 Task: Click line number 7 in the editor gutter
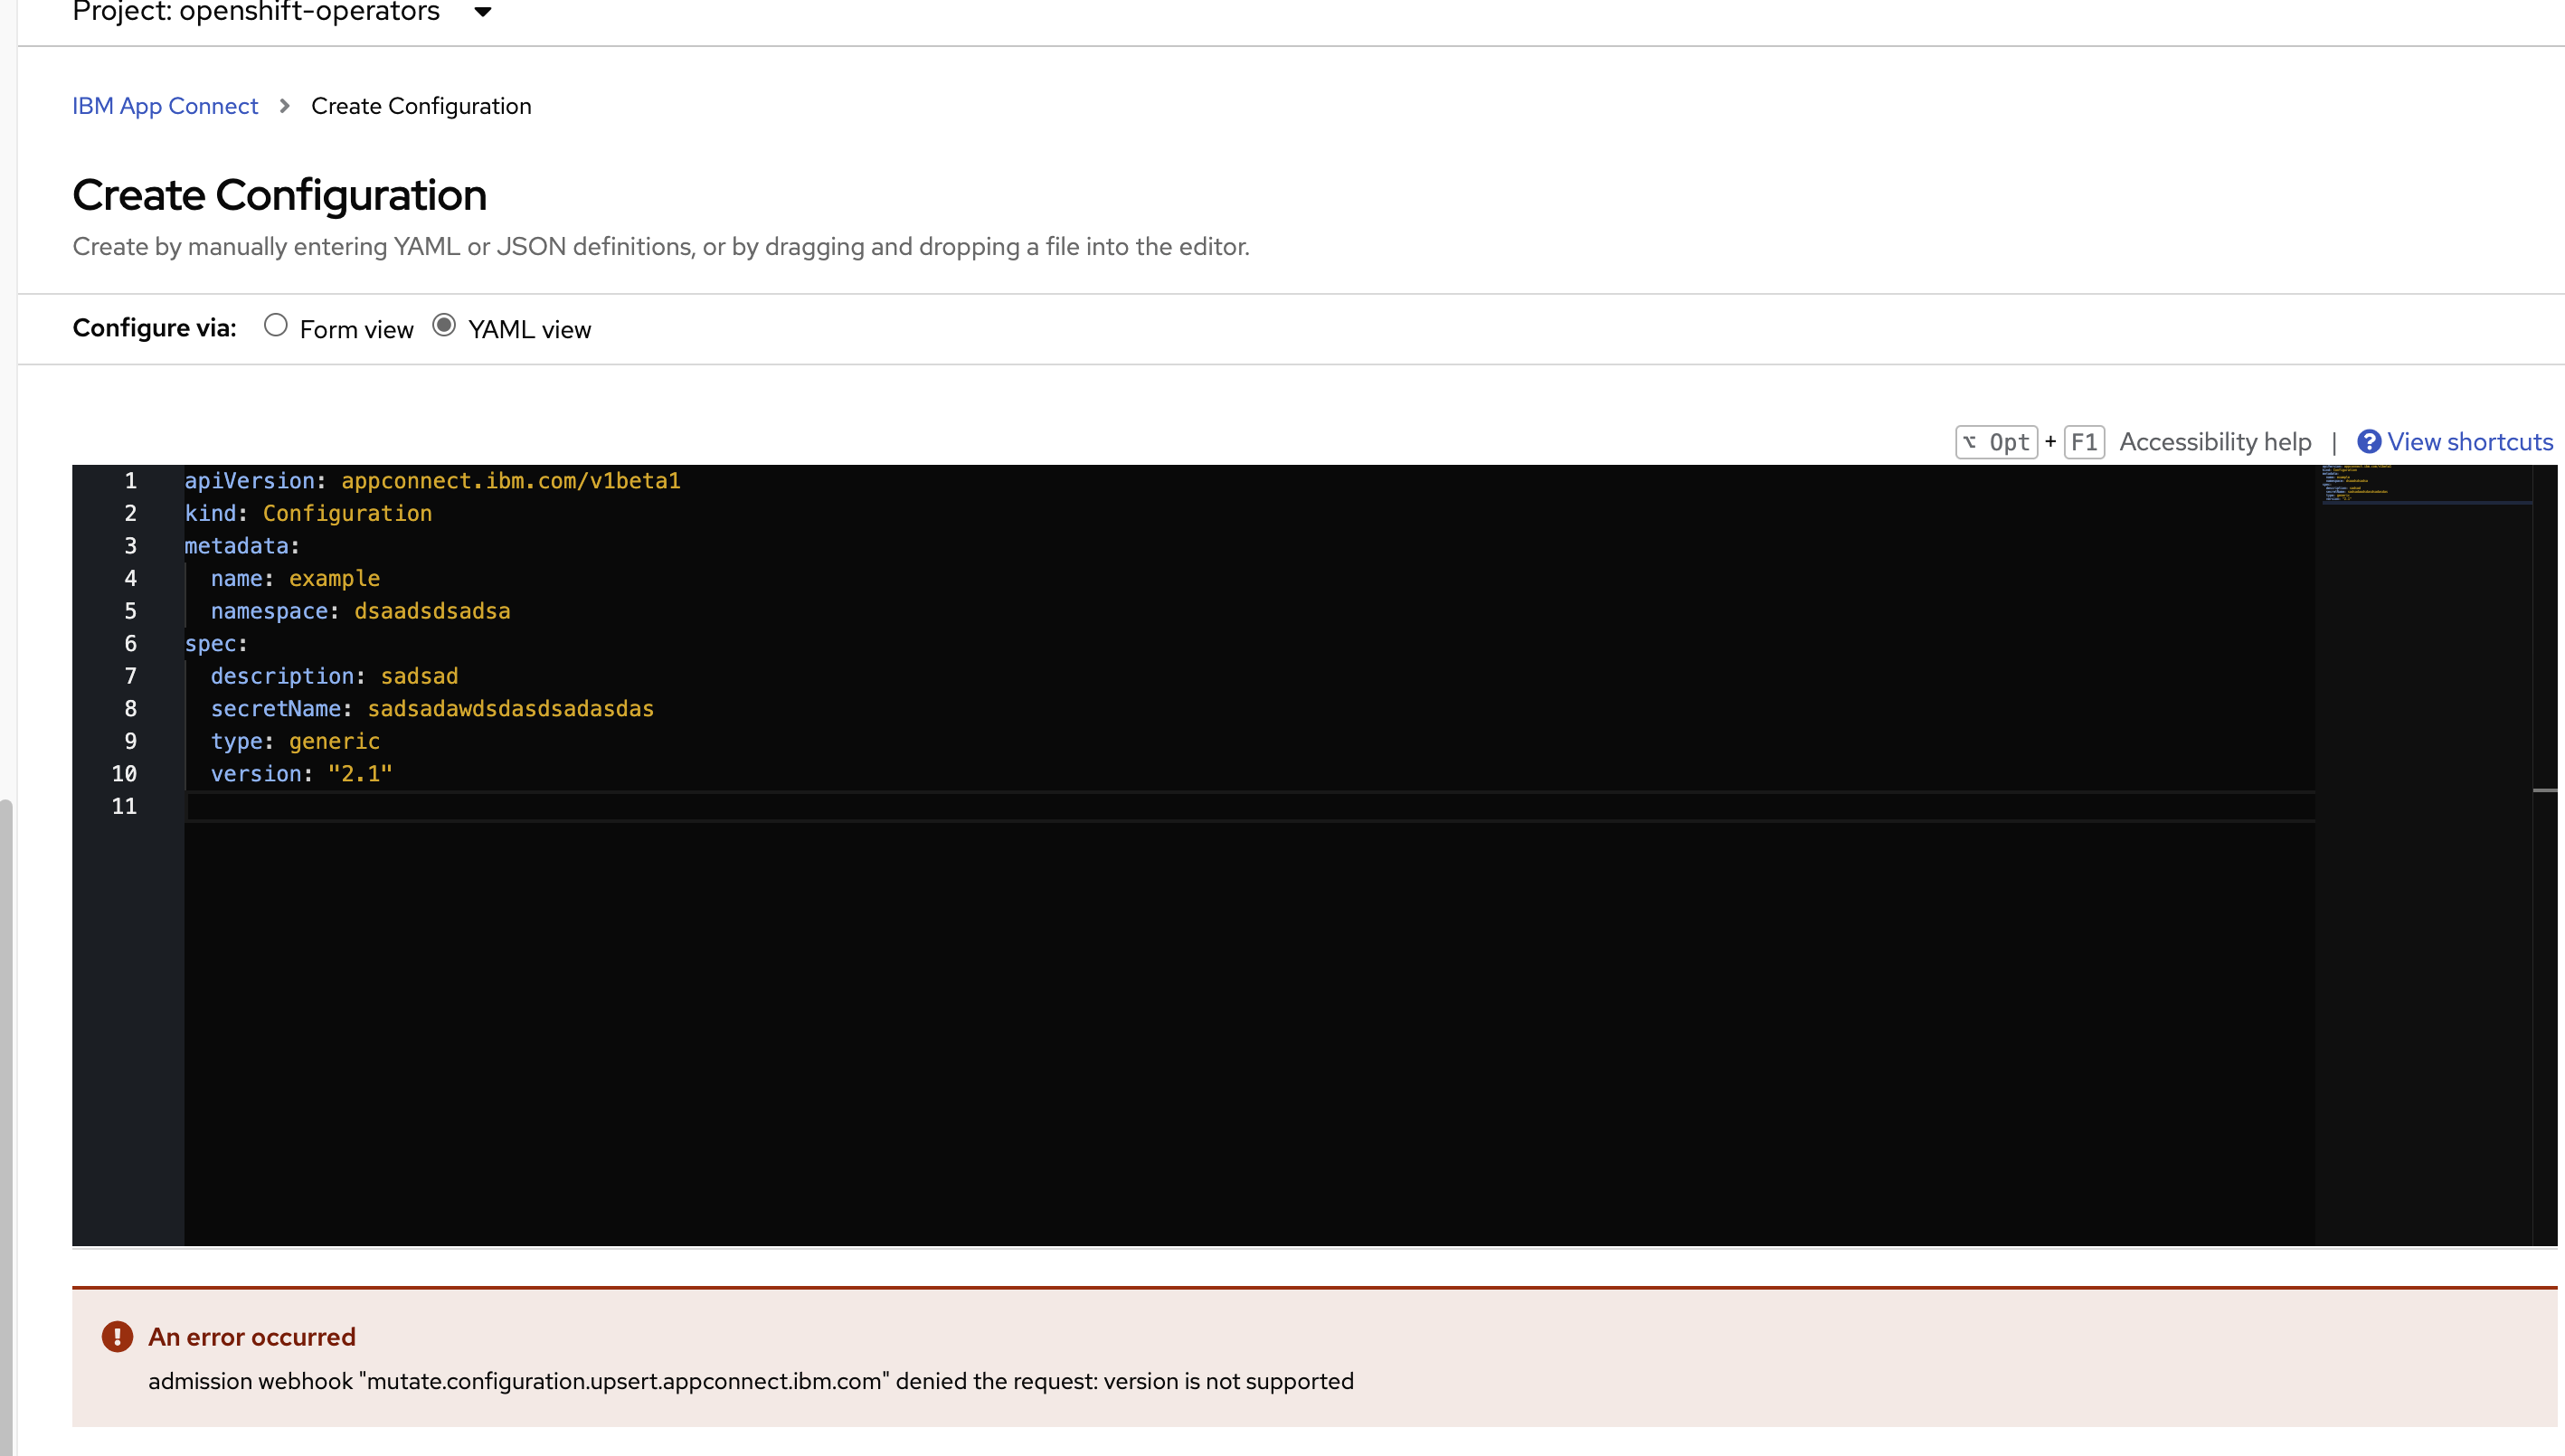click(x=130, y=676)
